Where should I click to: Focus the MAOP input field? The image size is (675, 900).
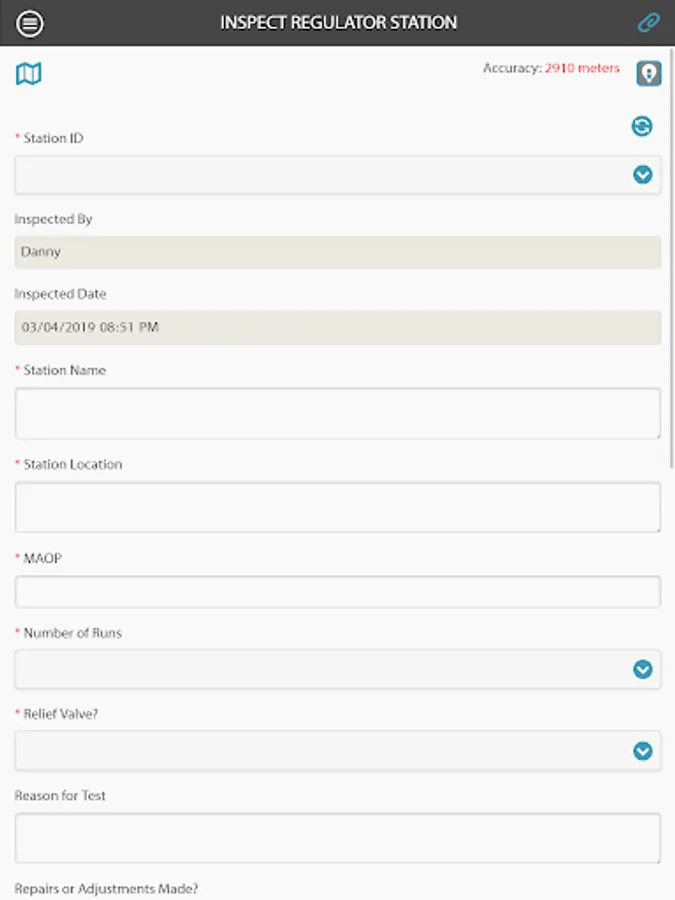tap(338, 592)
